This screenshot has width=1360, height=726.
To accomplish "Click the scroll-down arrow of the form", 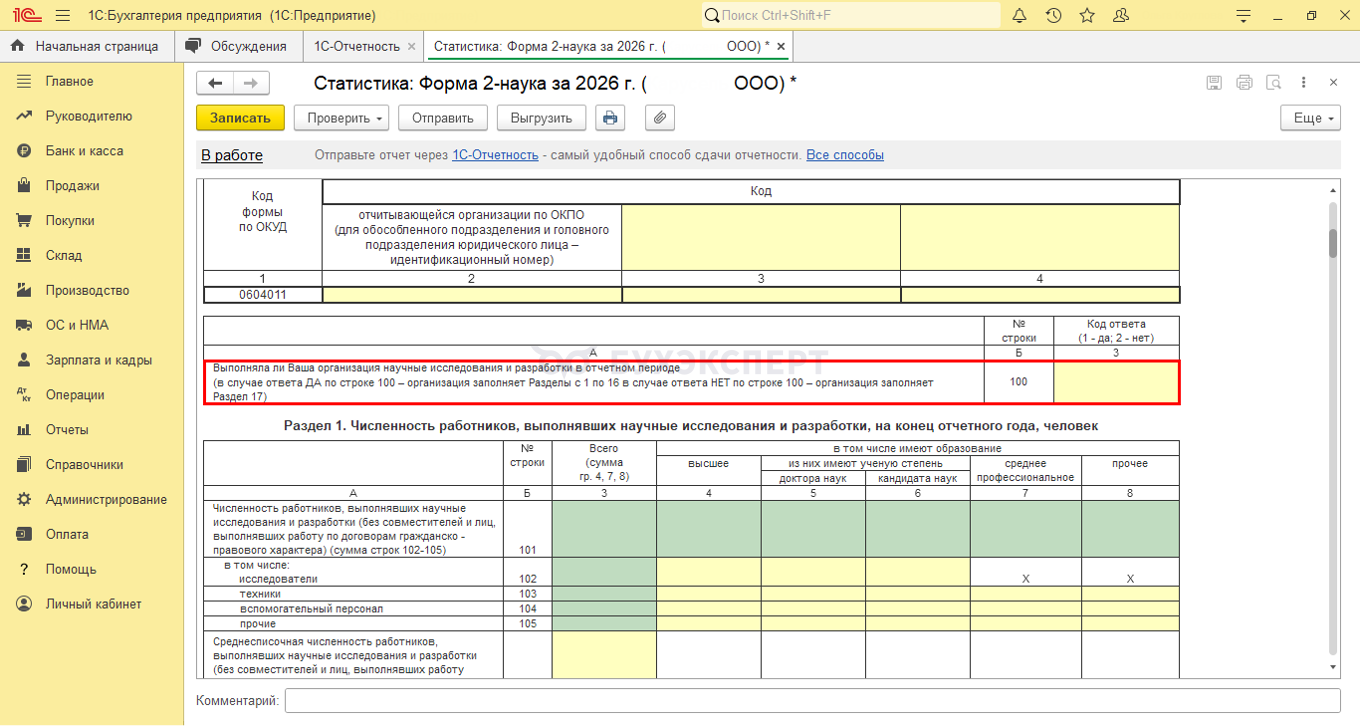I will click(1333, 666).
